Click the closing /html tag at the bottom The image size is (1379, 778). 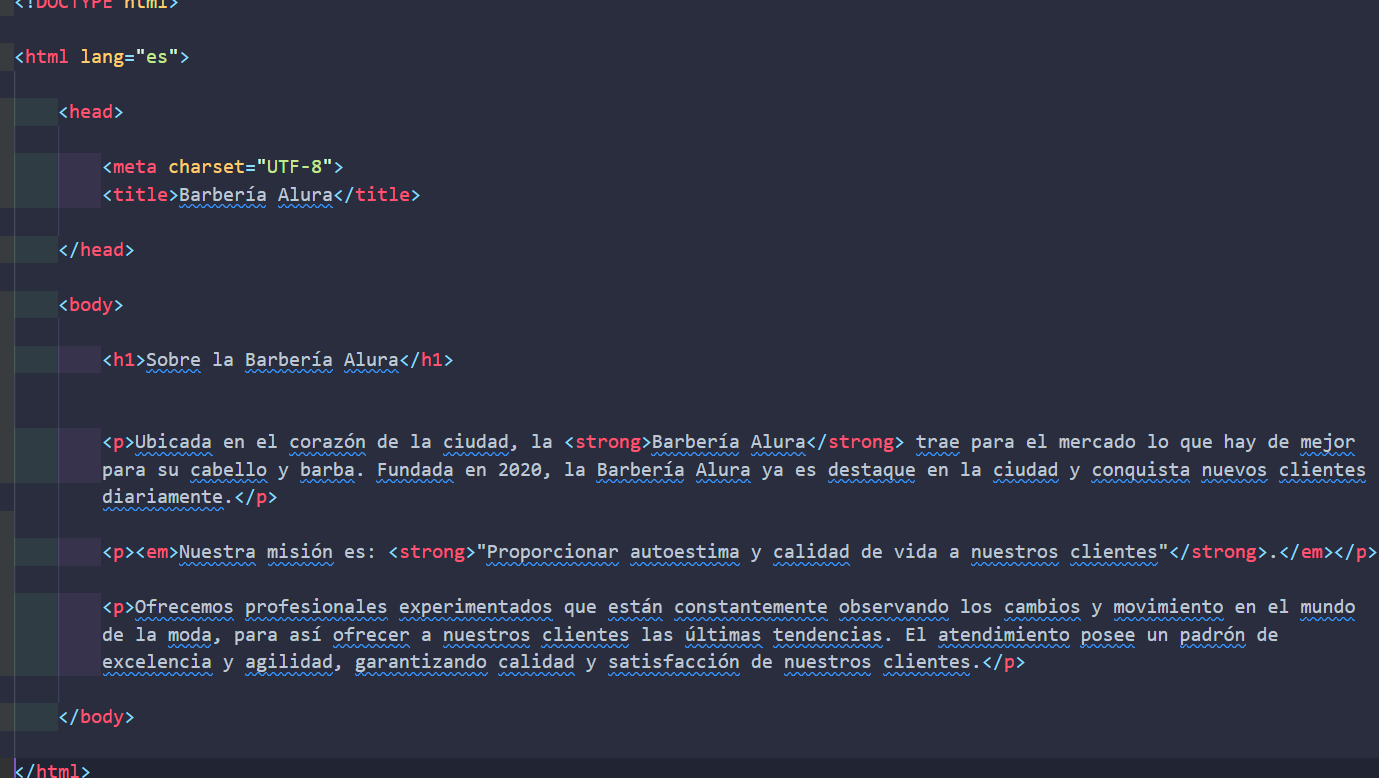point(52,770)
